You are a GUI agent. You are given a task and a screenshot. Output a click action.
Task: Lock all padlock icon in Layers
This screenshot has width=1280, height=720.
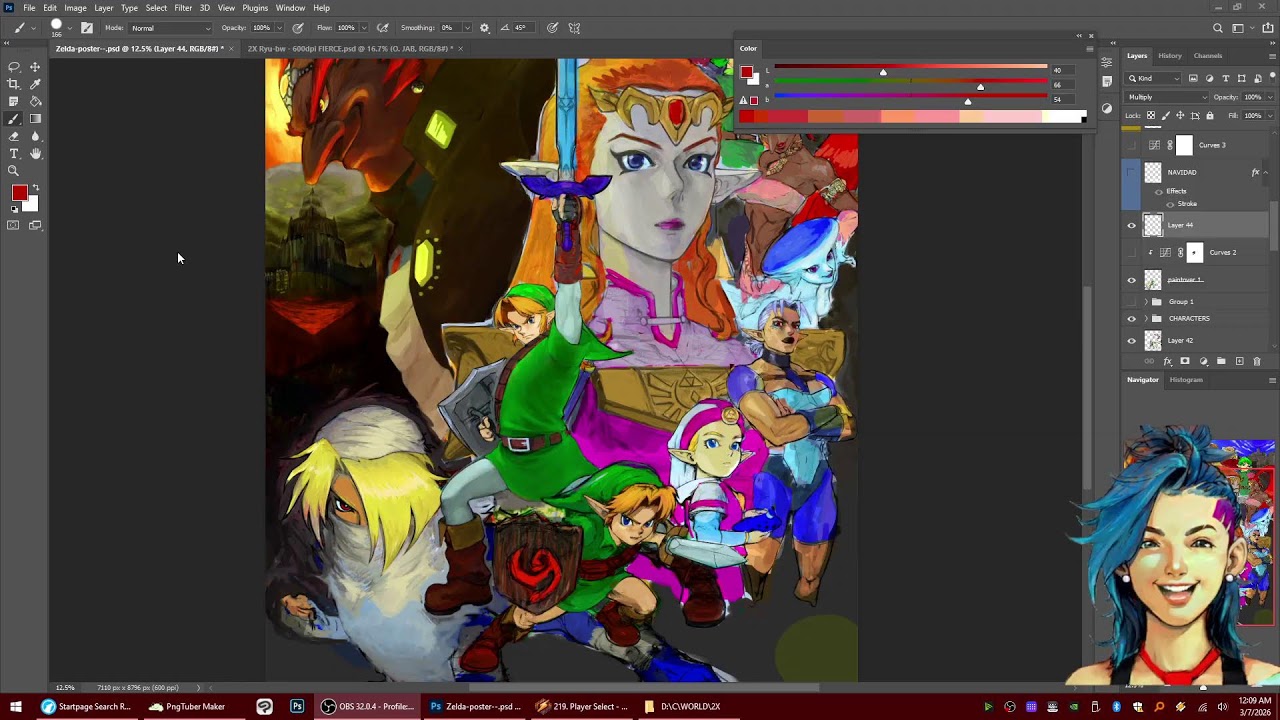(1210, 116)
